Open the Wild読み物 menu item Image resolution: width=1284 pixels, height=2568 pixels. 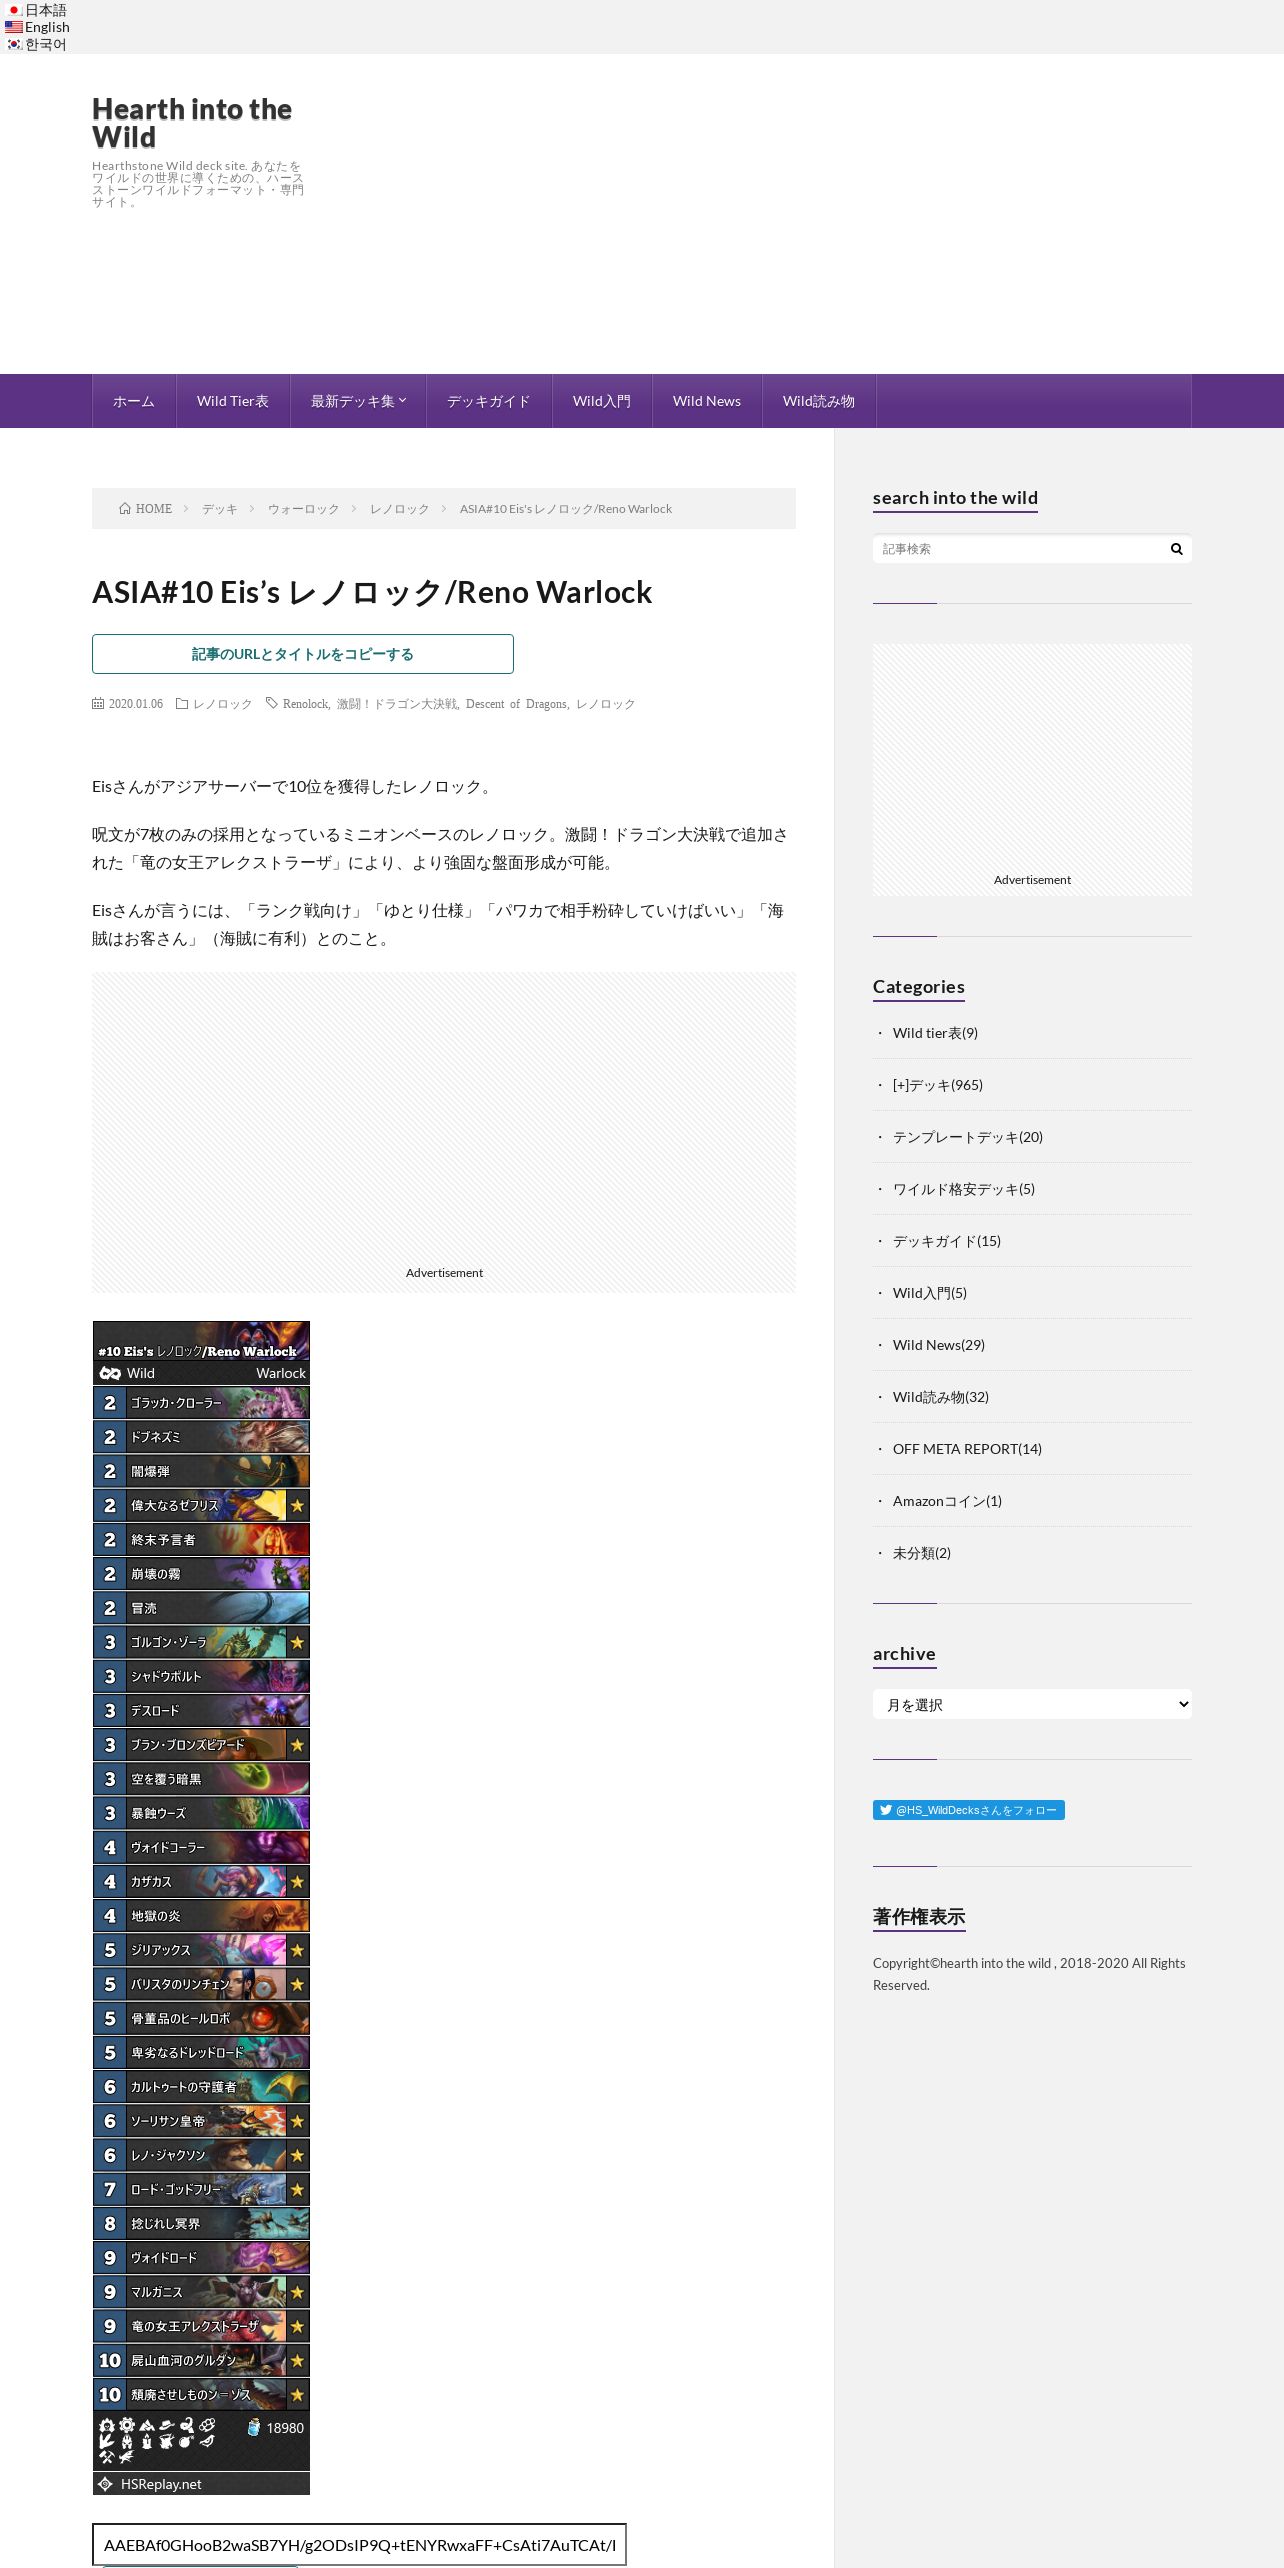click(x=819, y=401)
